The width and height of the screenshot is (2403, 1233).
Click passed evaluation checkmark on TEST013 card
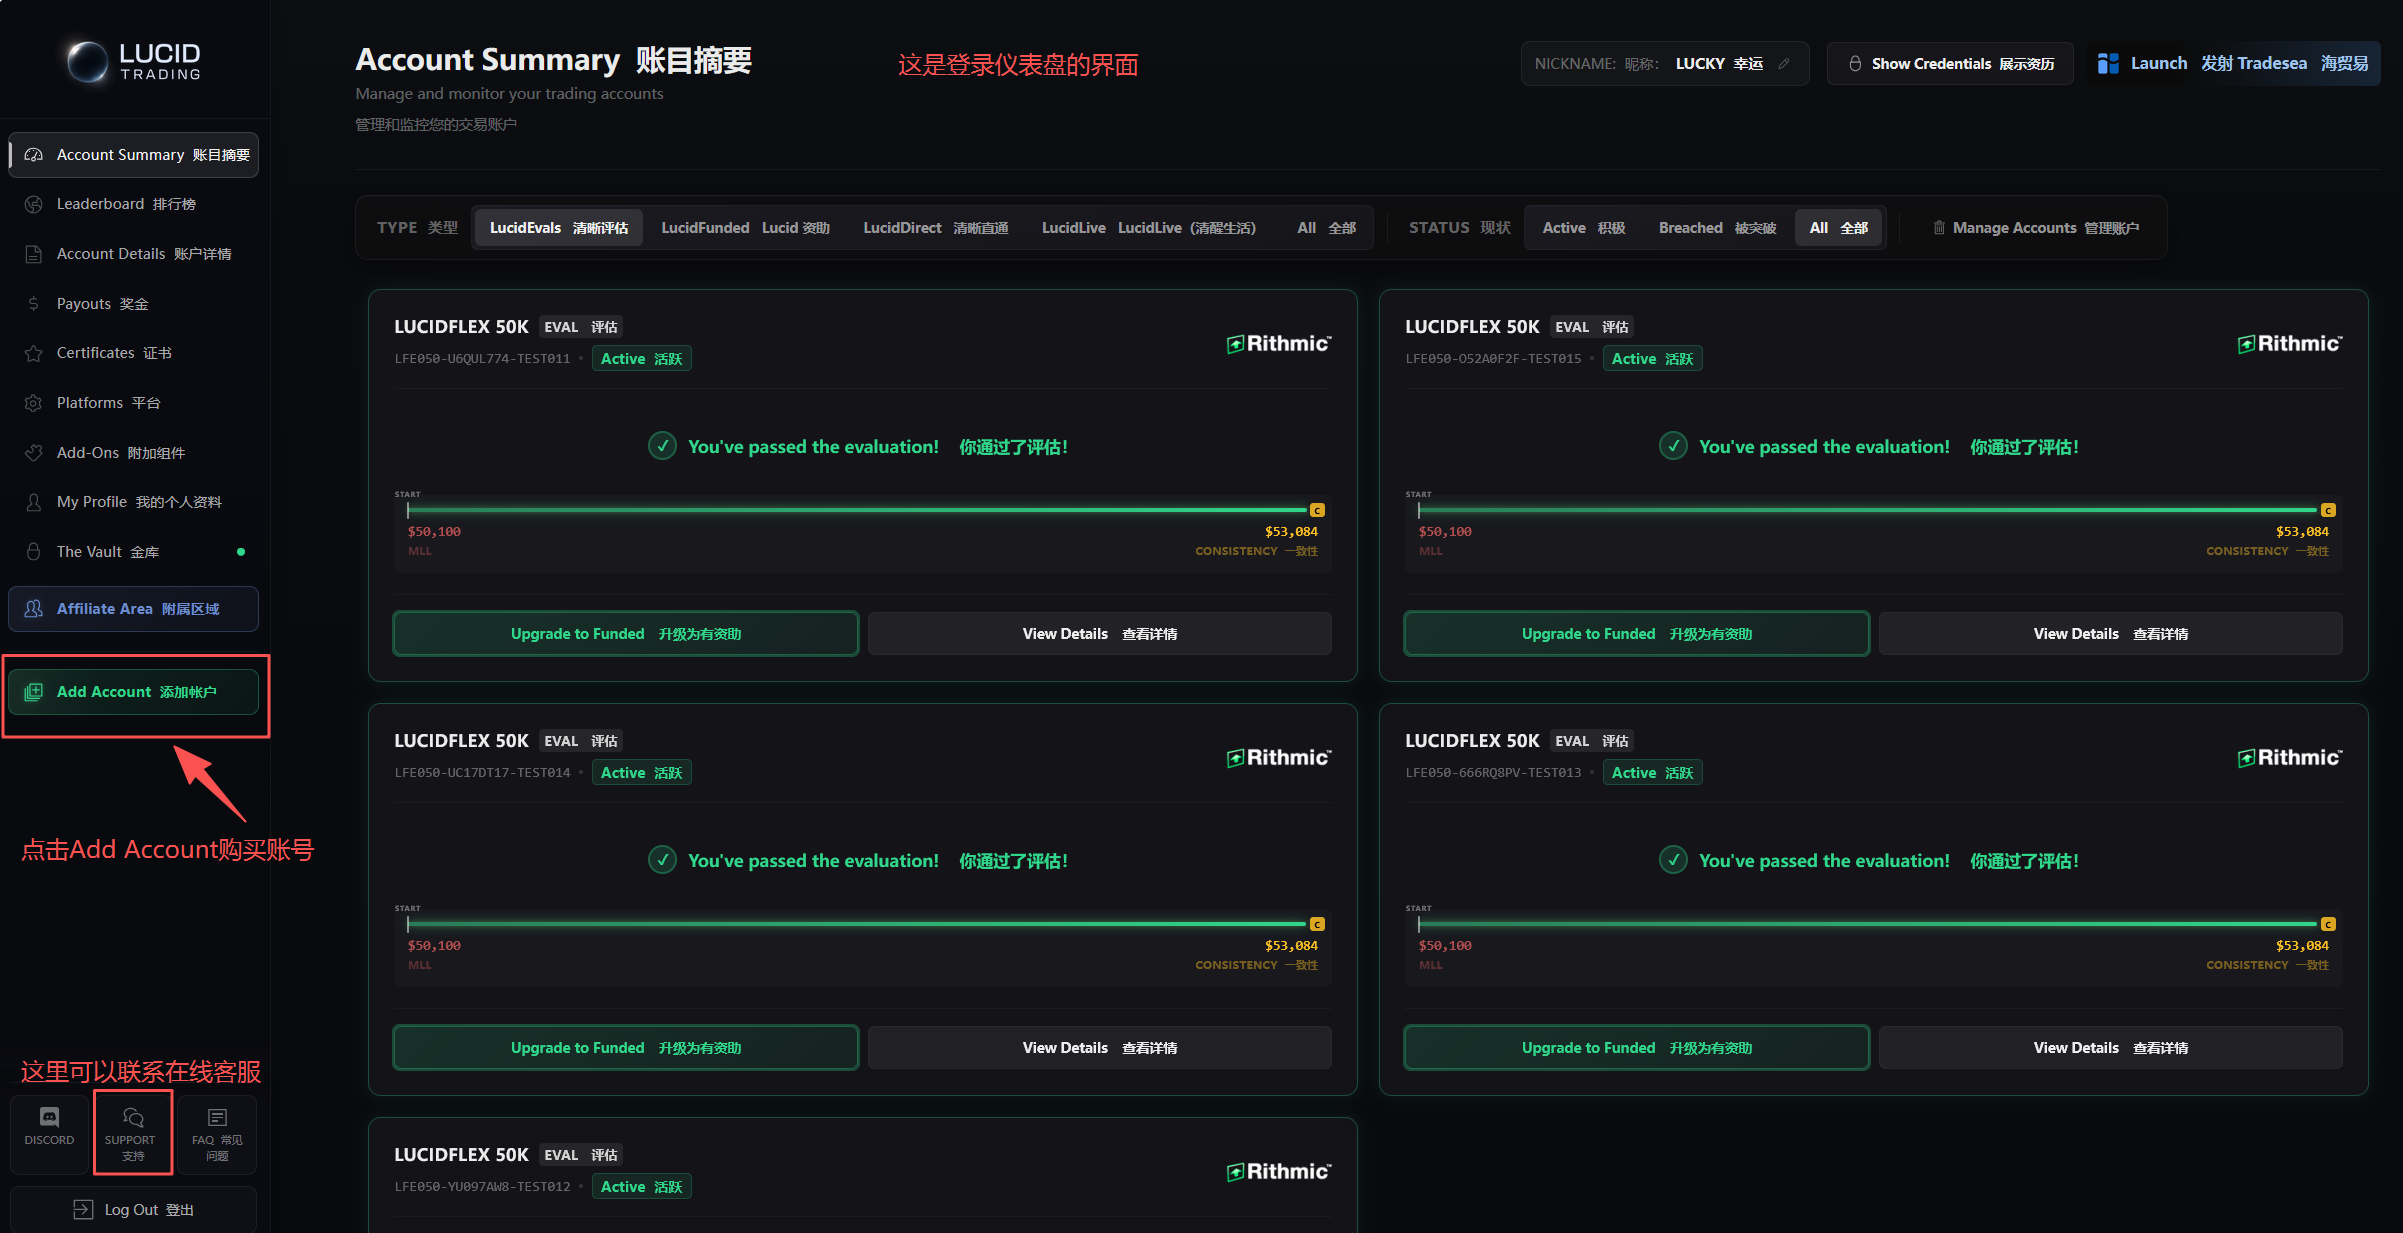pos(1673,860)
